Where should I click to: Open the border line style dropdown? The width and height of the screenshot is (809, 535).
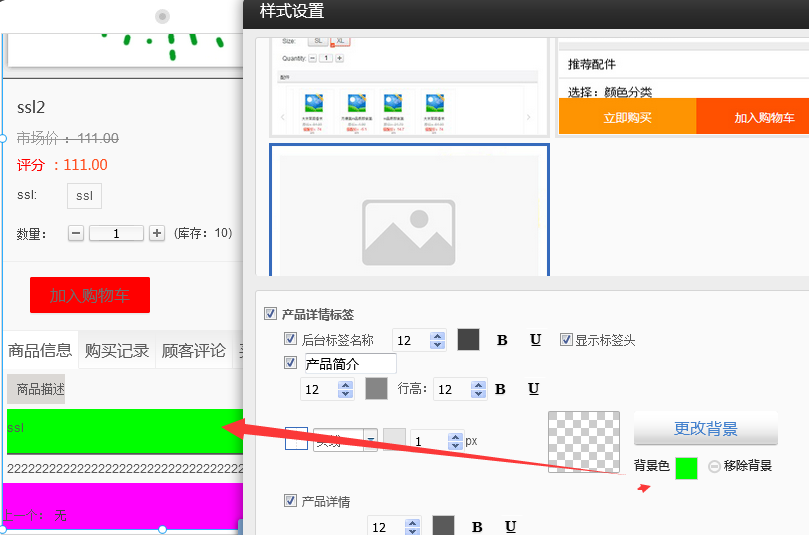pos(370,439)
